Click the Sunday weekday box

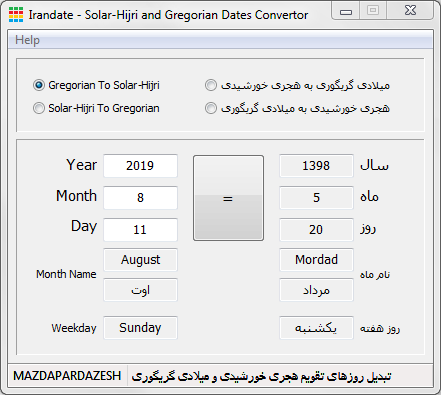click(140, 328)
